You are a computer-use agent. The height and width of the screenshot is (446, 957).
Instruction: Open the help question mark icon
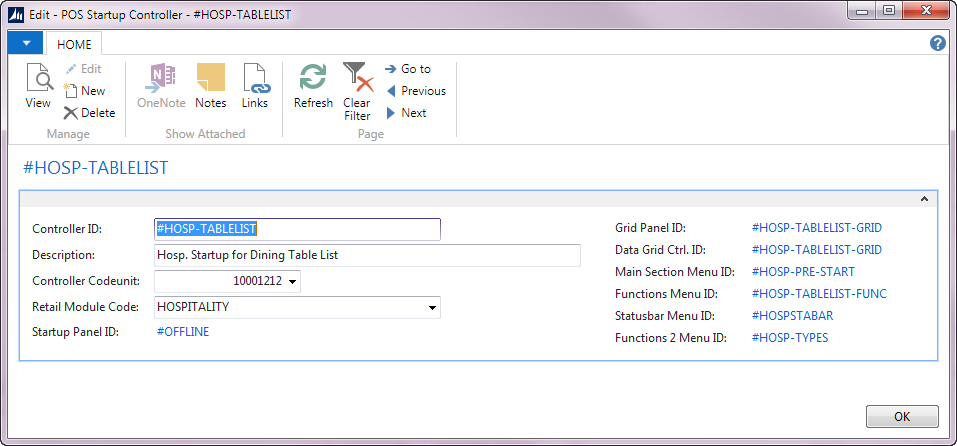pyautogui.click(x=938, y=43)
